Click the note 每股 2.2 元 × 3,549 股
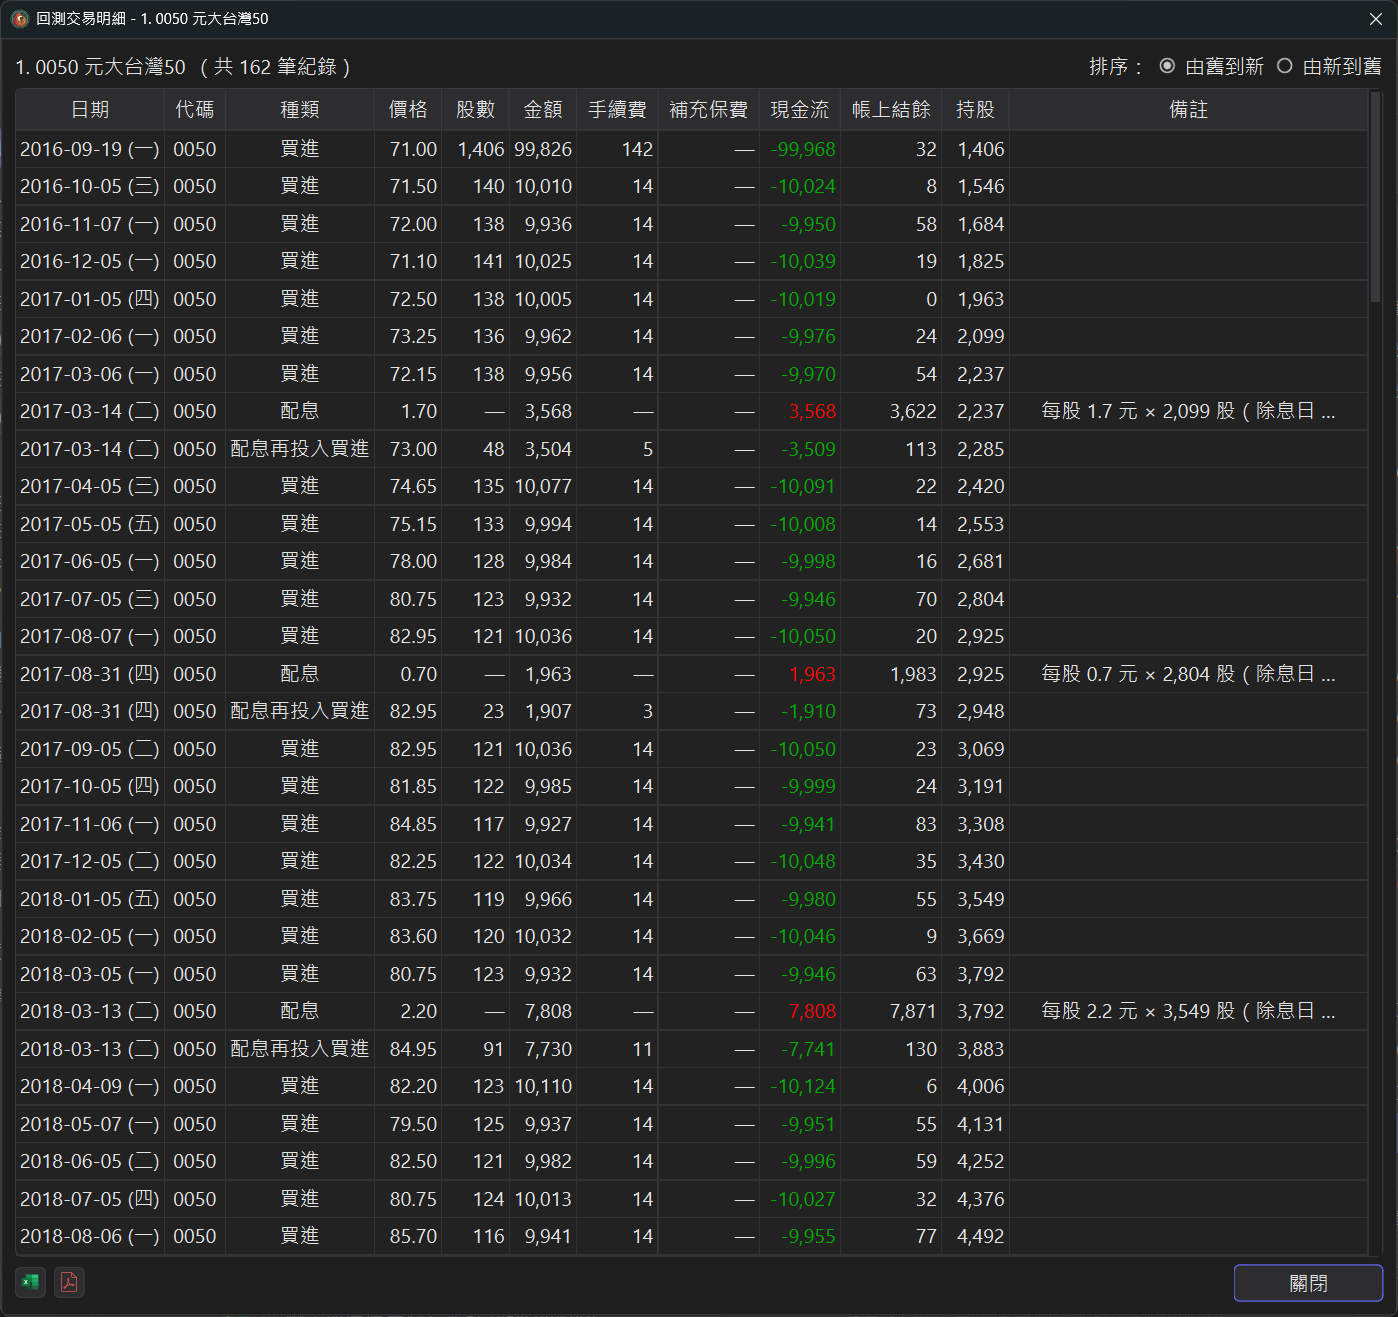Image resolution: width=1398 pixels, height=1317 pixels. point(1188,1011)
